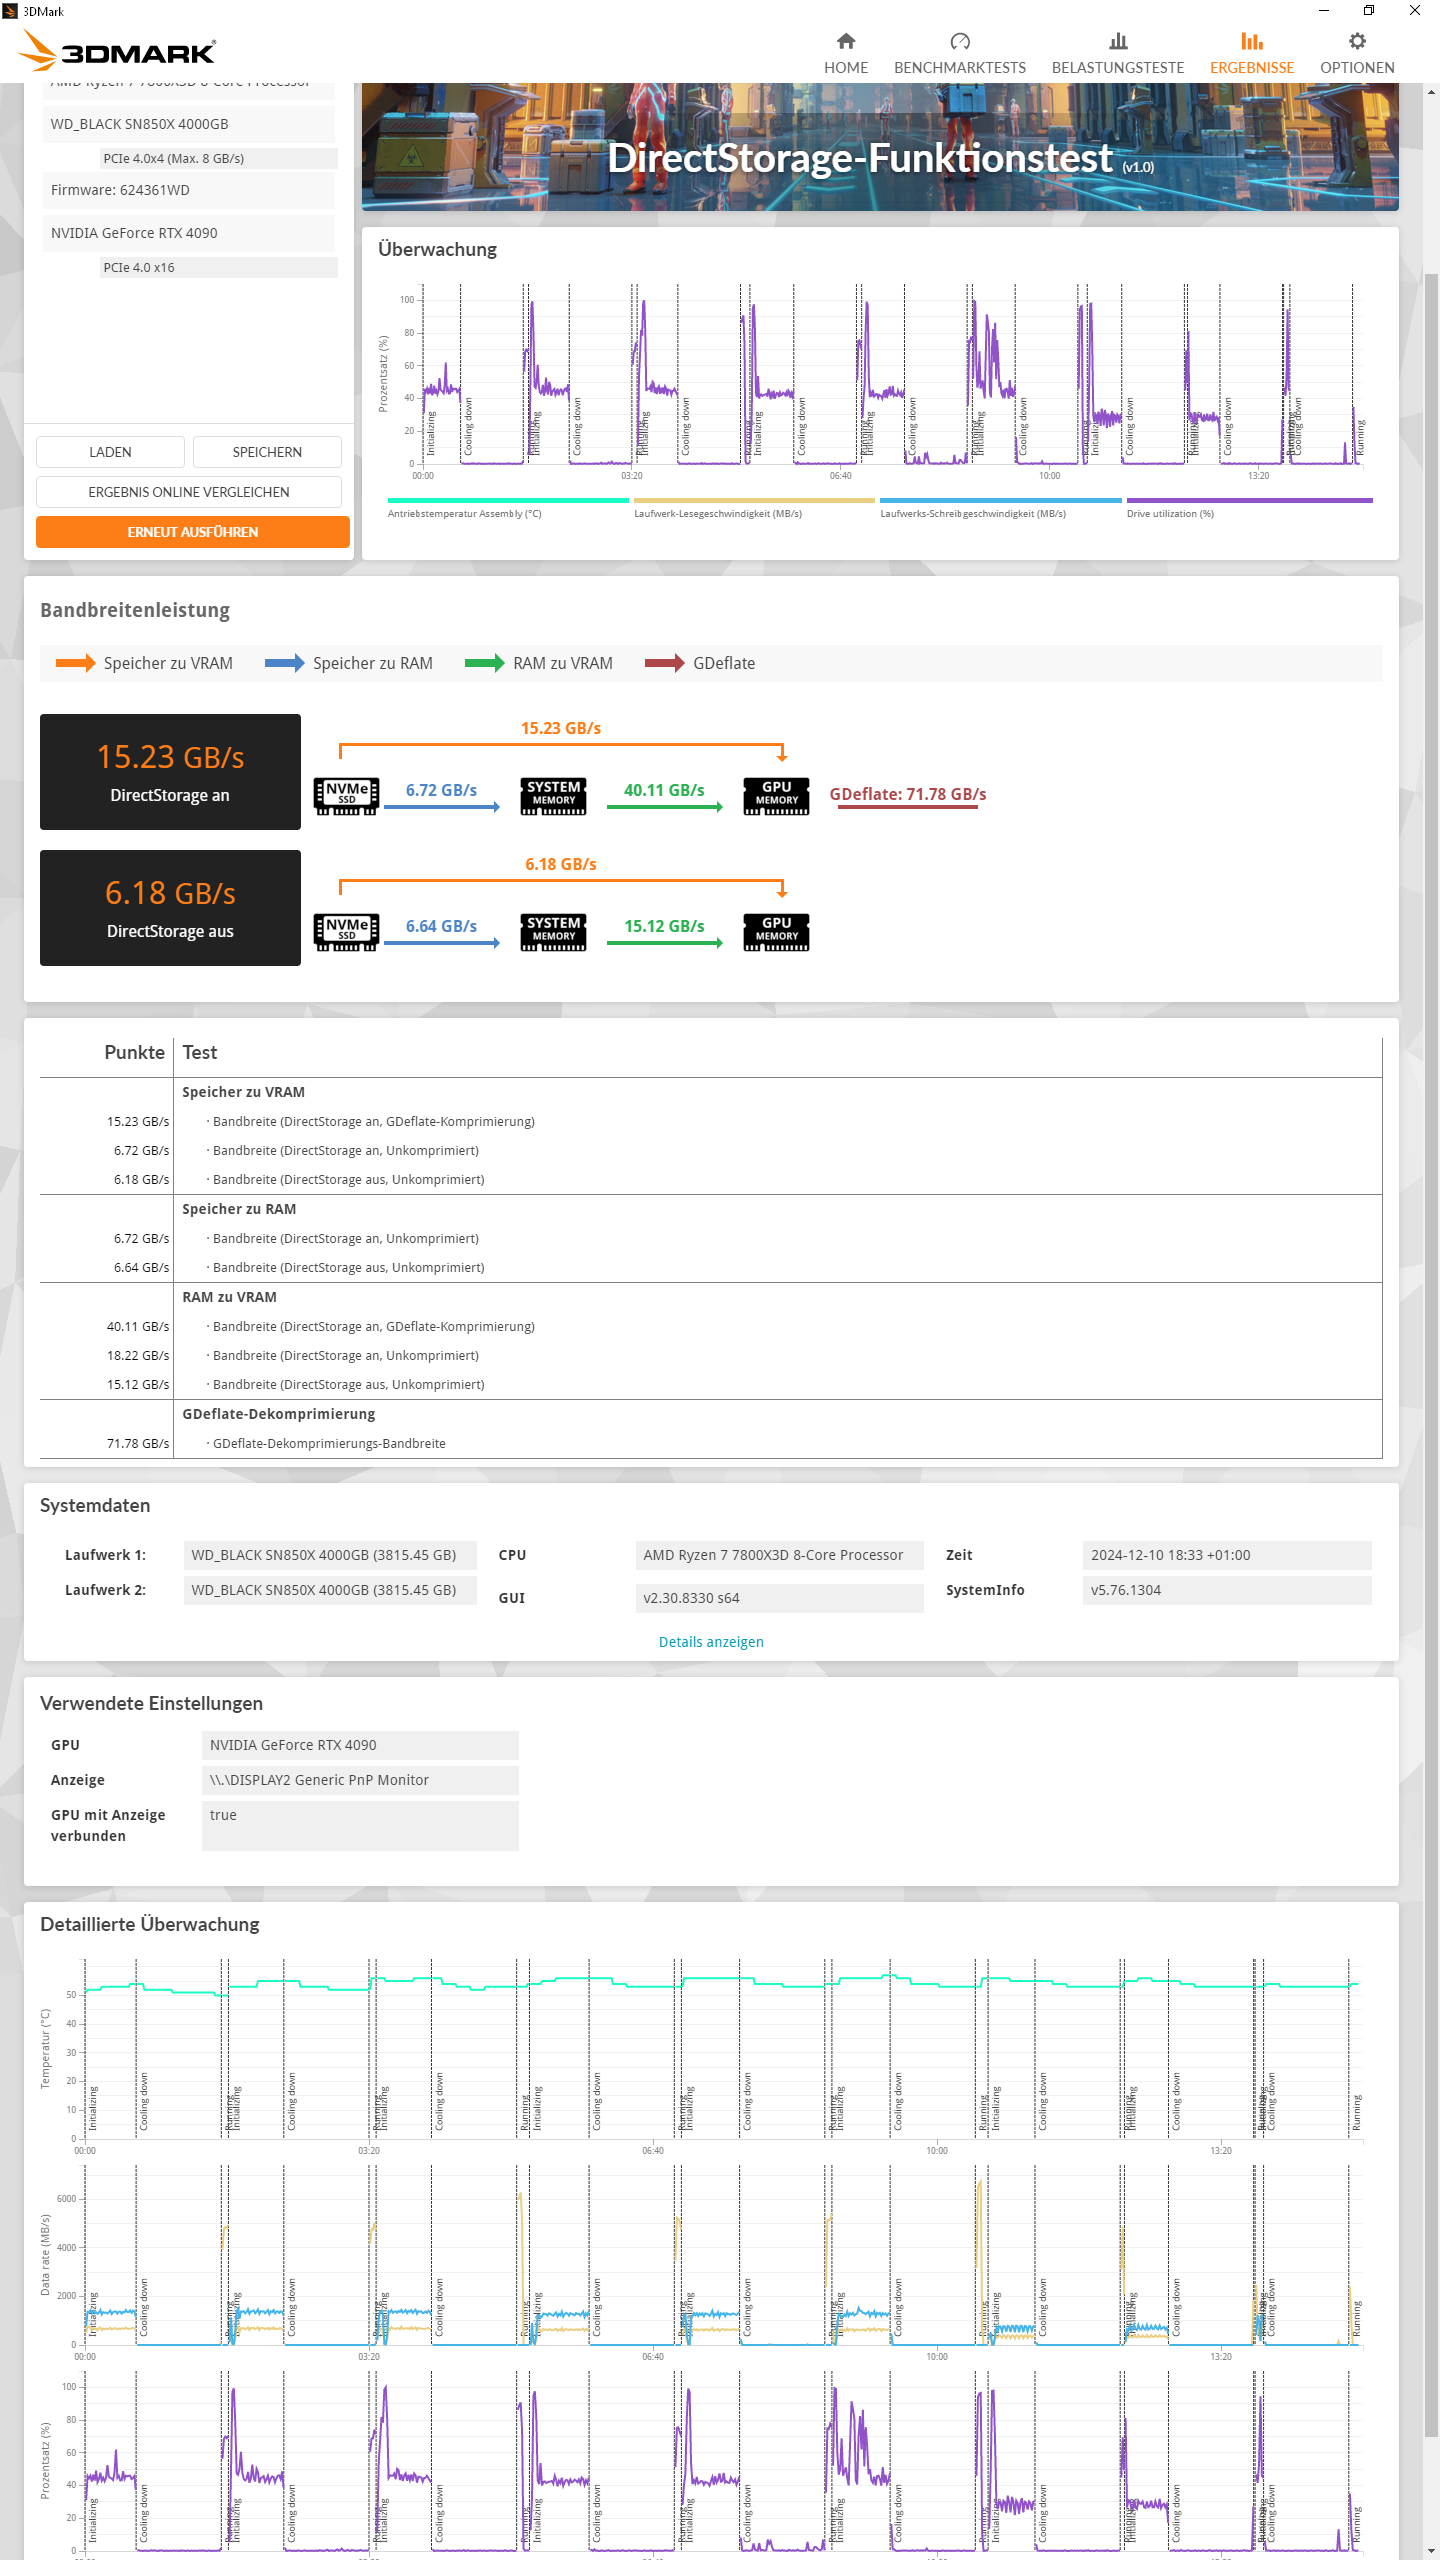Click the DirectStorage-Funktionstest banner image
The width and height of the screenshot is (1440, 2560).
click(x=880, y=147)
